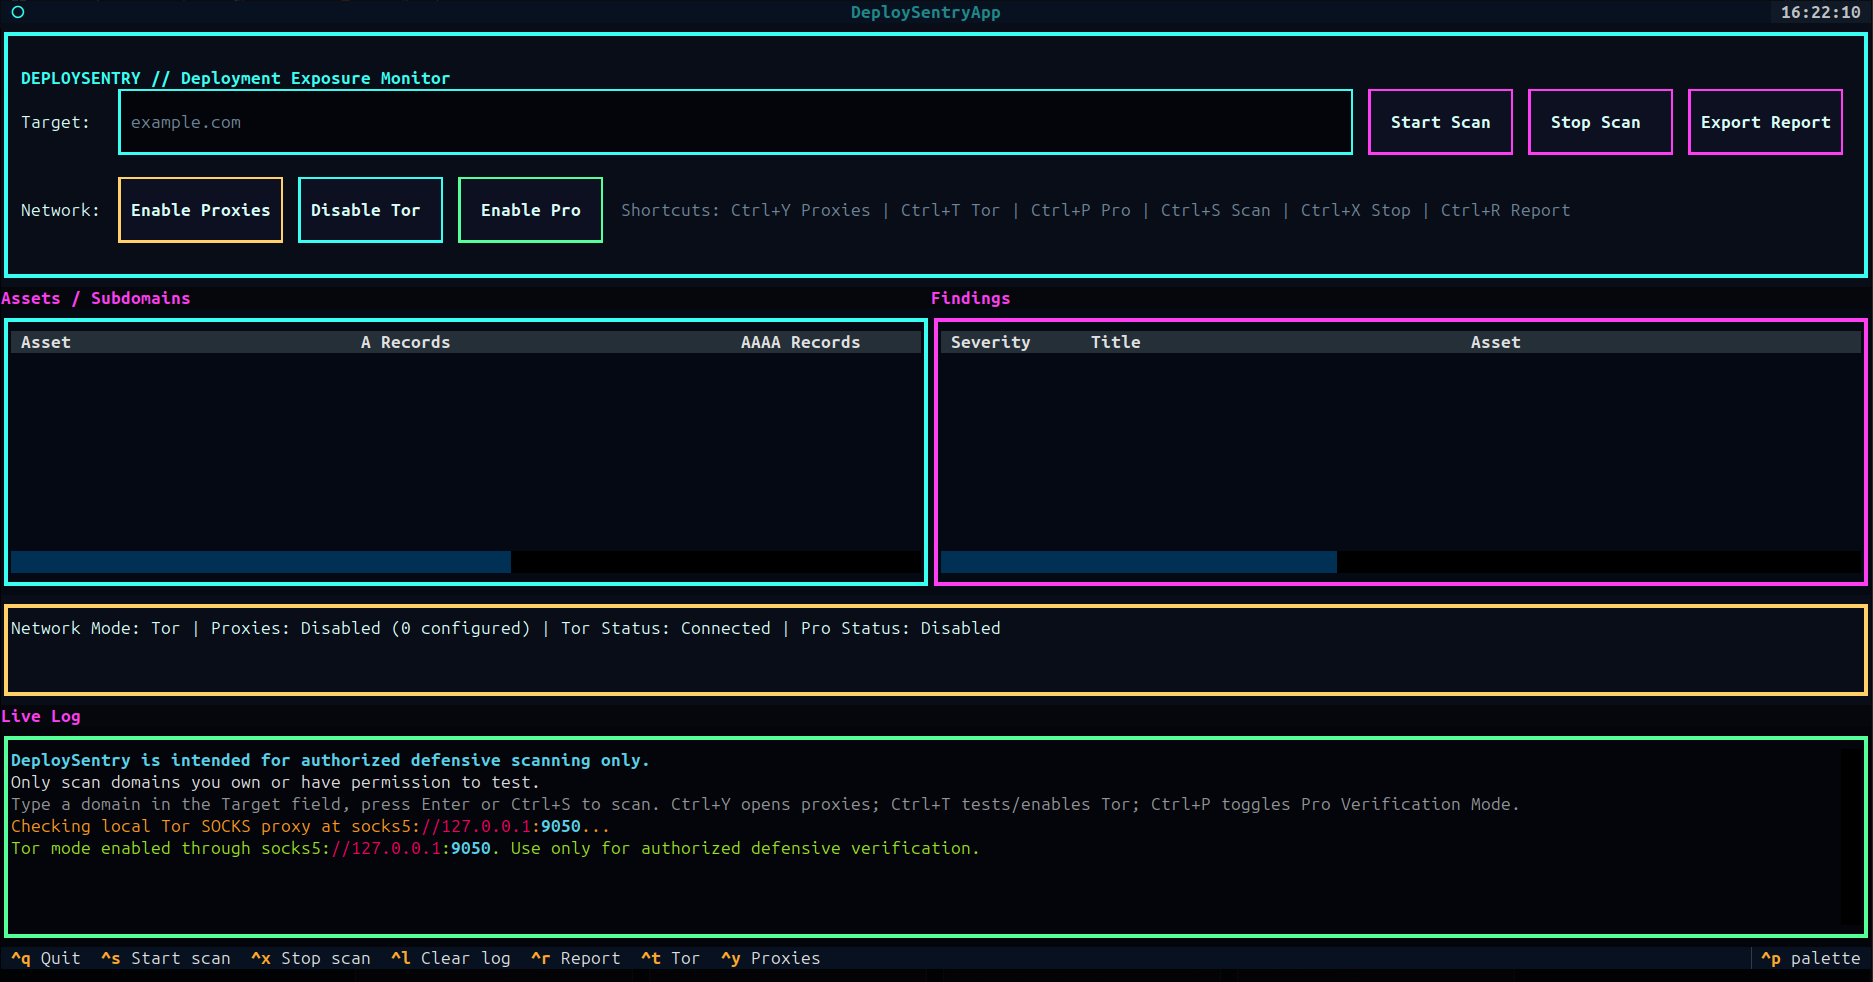Click the Findings panel heading

(970, 298)
